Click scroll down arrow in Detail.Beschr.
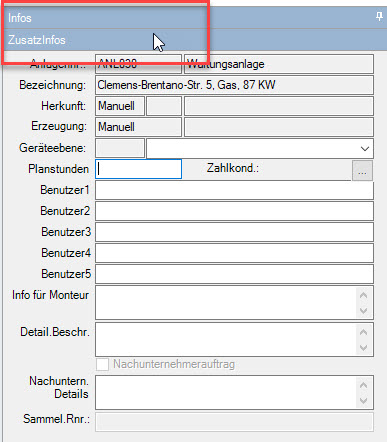The height and width of the screenshot is (442, 387). click(x=364, y=348)
